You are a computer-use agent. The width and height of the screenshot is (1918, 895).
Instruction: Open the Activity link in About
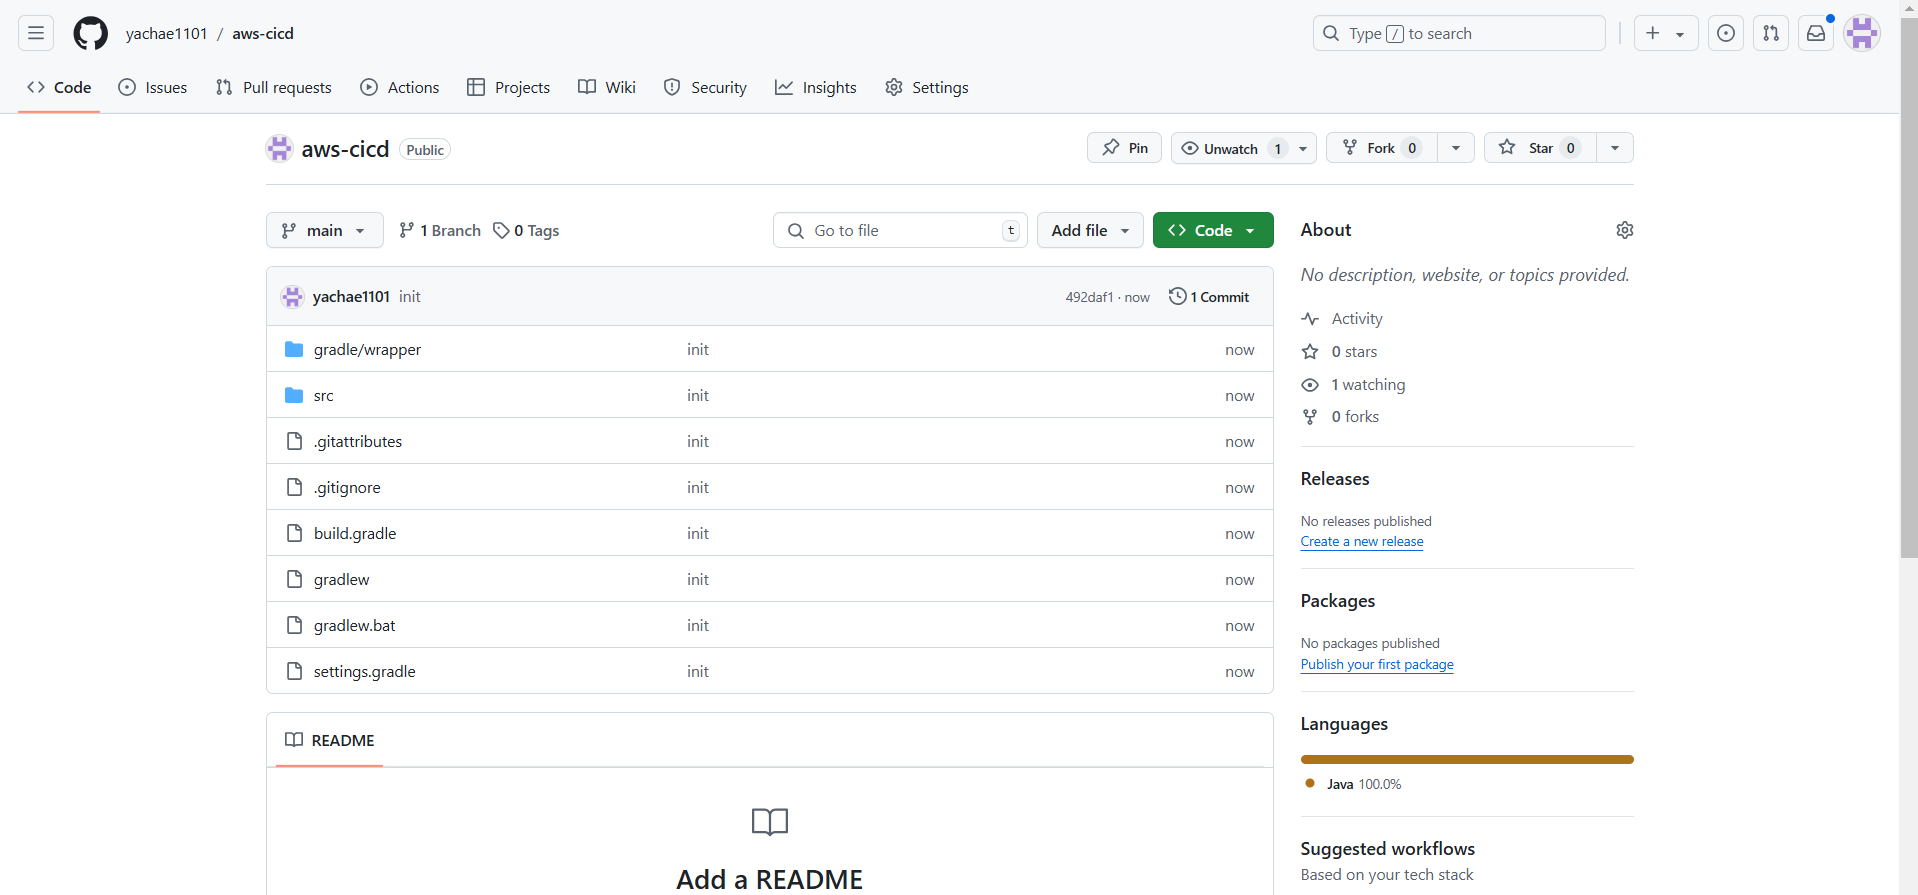1342,318
